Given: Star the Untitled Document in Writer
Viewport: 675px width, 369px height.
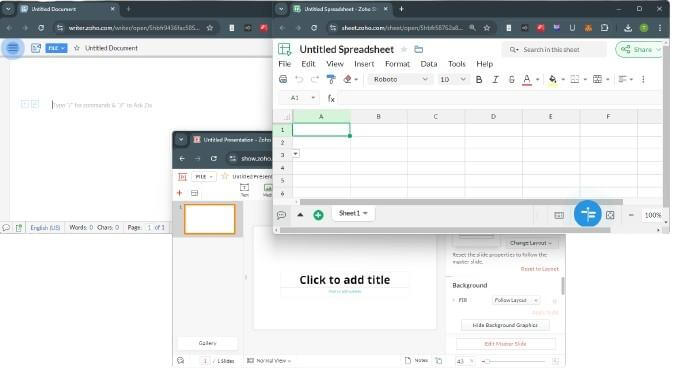Looking at the screenshot, I should click(77, 48).
